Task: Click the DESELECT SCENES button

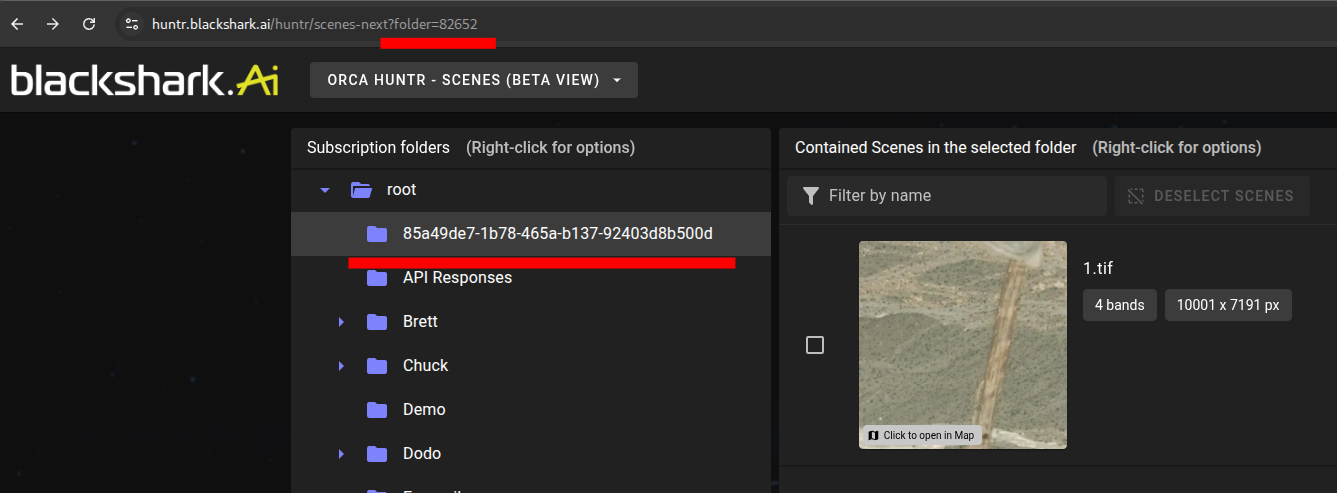Action: click(1212, 196)
